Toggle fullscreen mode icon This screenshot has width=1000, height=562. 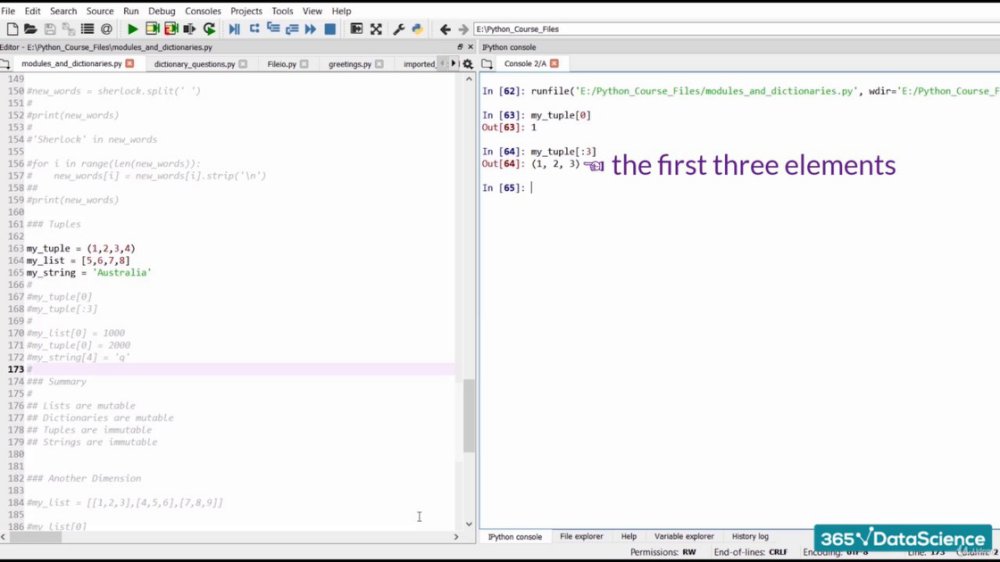[376, 29]
